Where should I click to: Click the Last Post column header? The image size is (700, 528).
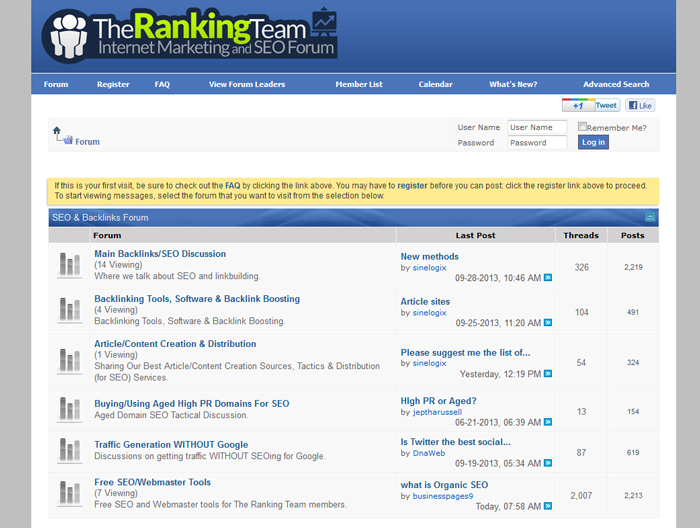(475, 236)
